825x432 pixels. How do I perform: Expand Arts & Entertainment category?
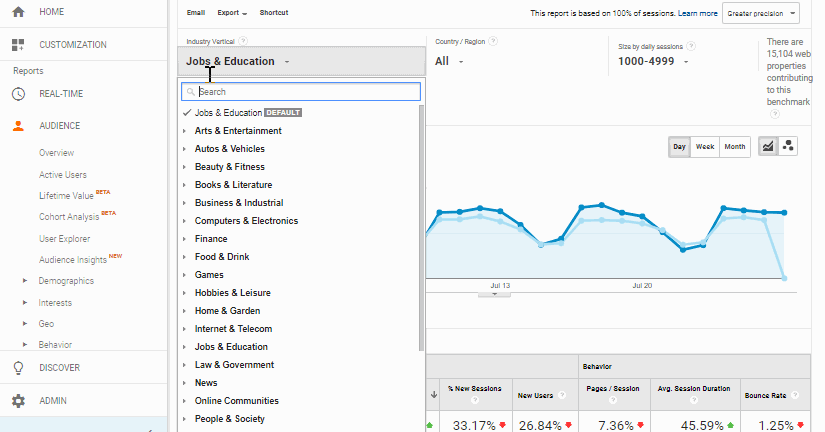pyautogui.click(x=185, y=131)
